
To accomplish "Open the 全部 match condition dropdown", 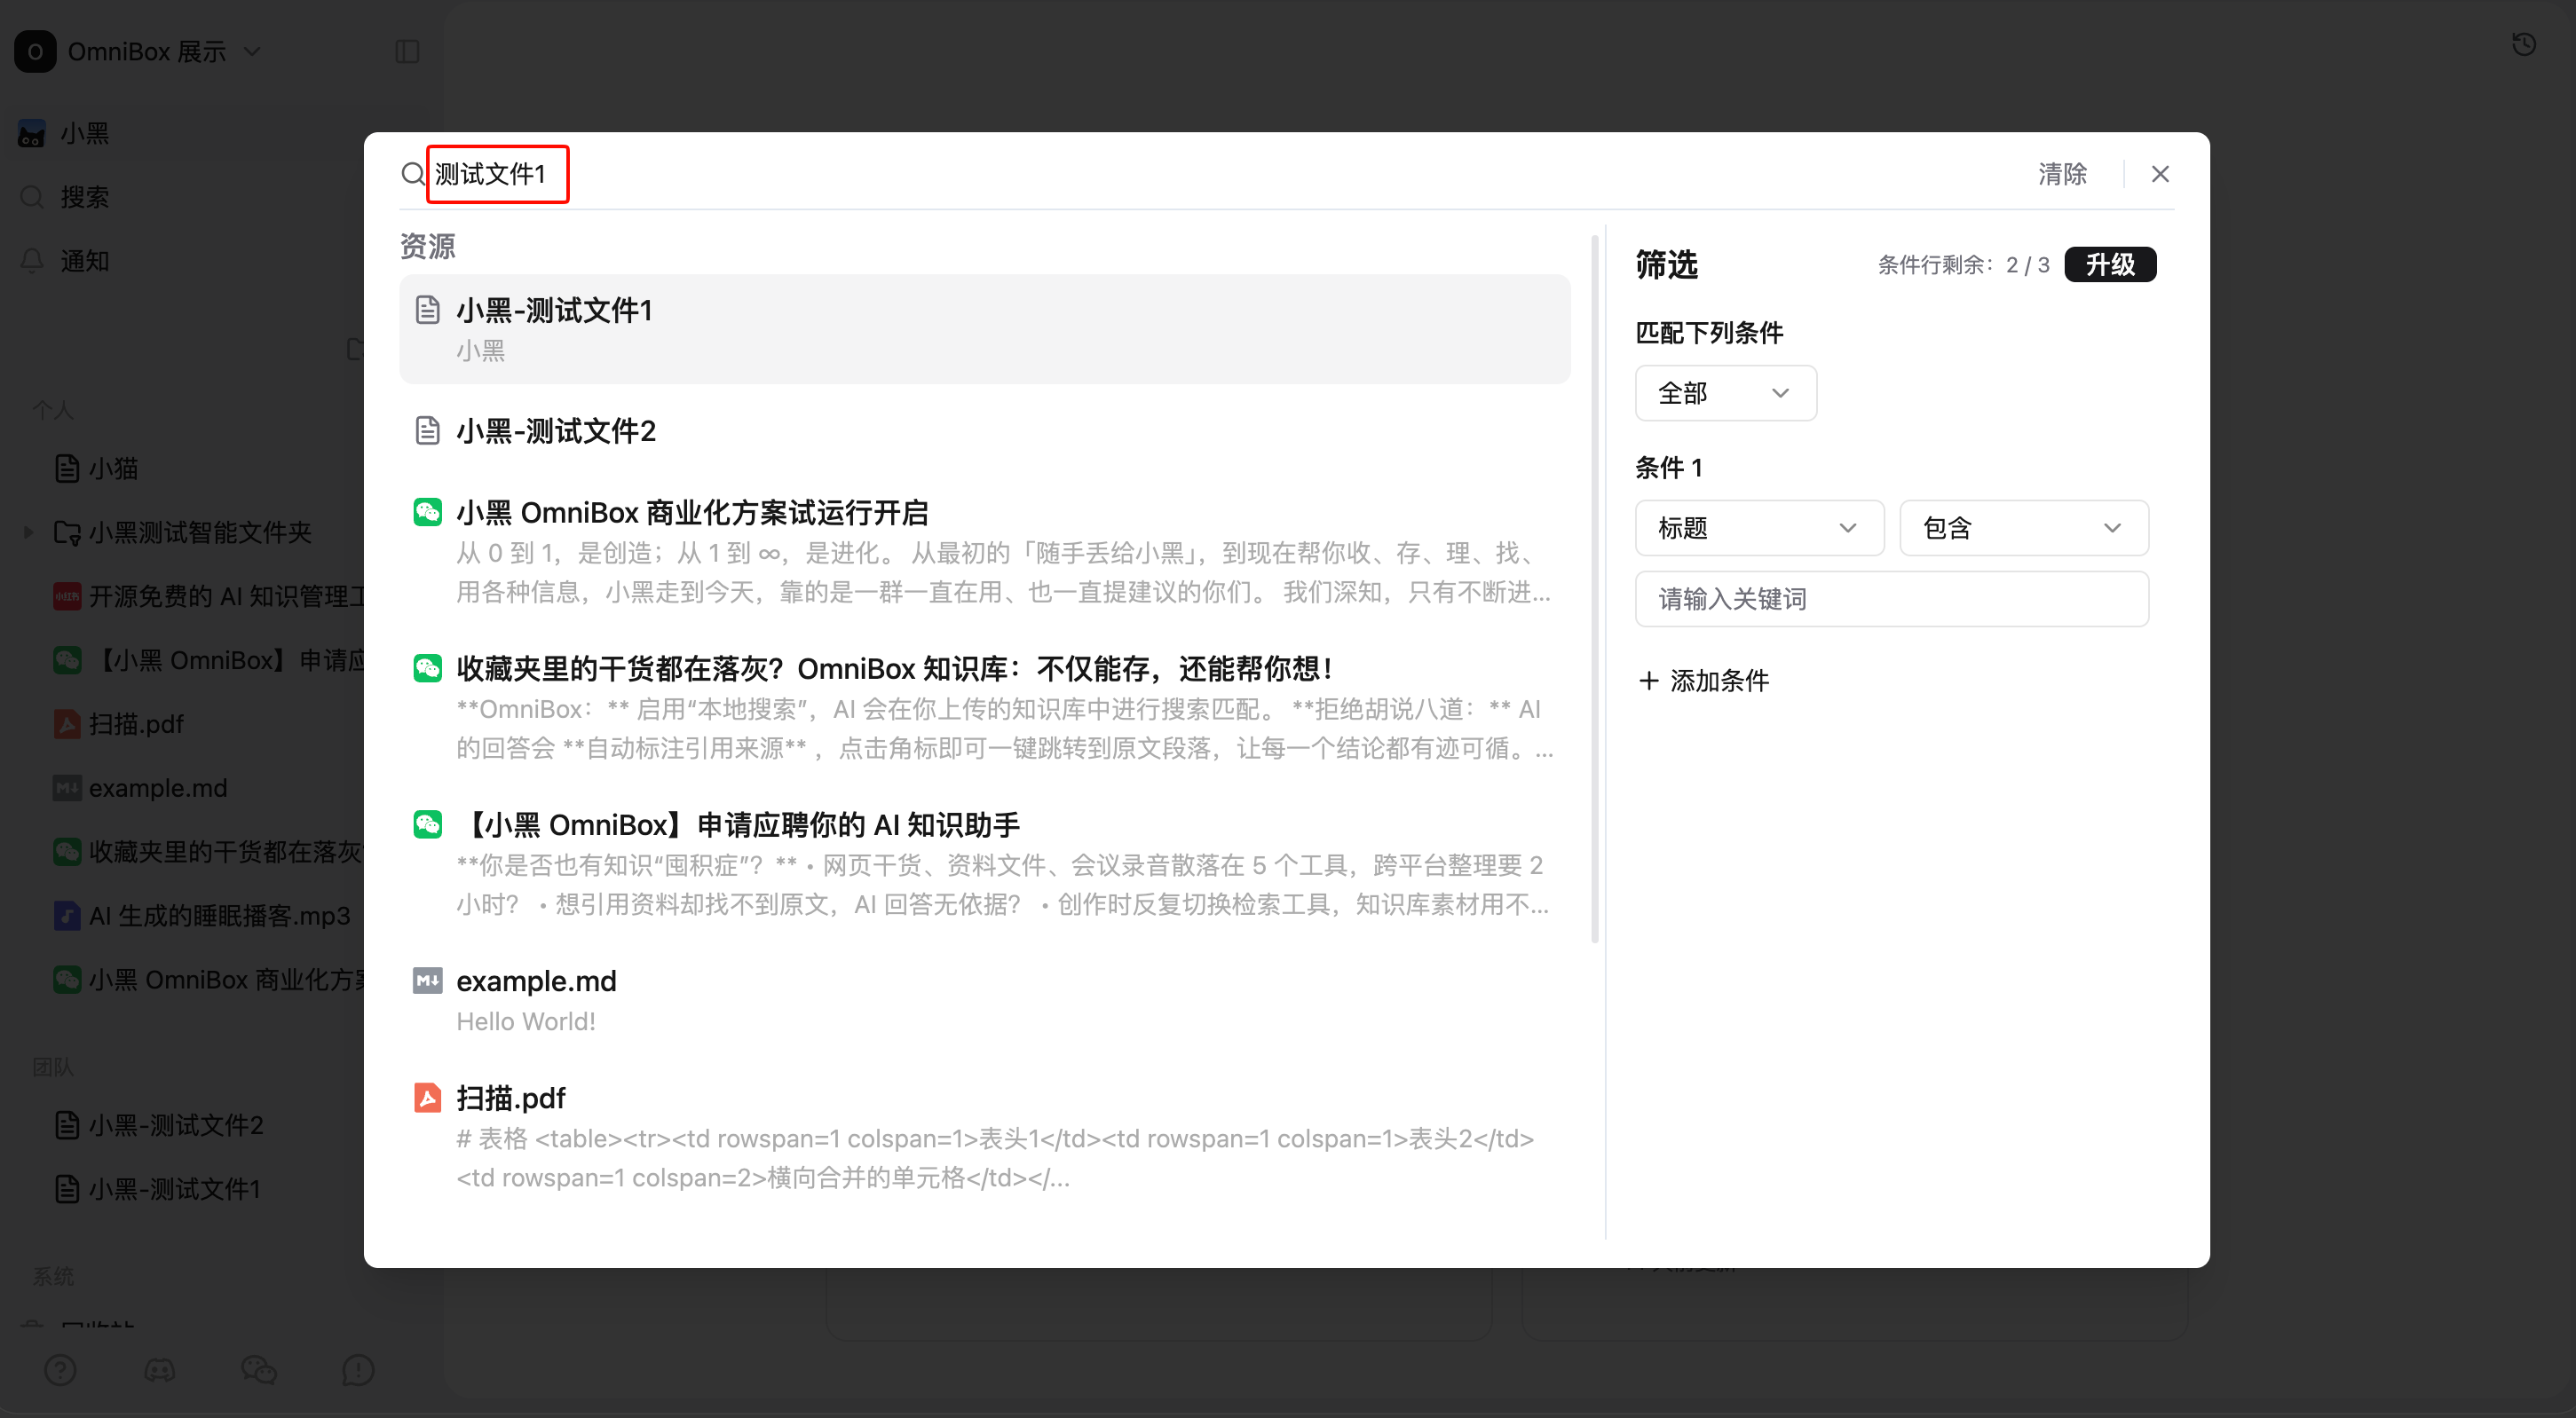I will pyautogui.click(x=1725, y=393).
